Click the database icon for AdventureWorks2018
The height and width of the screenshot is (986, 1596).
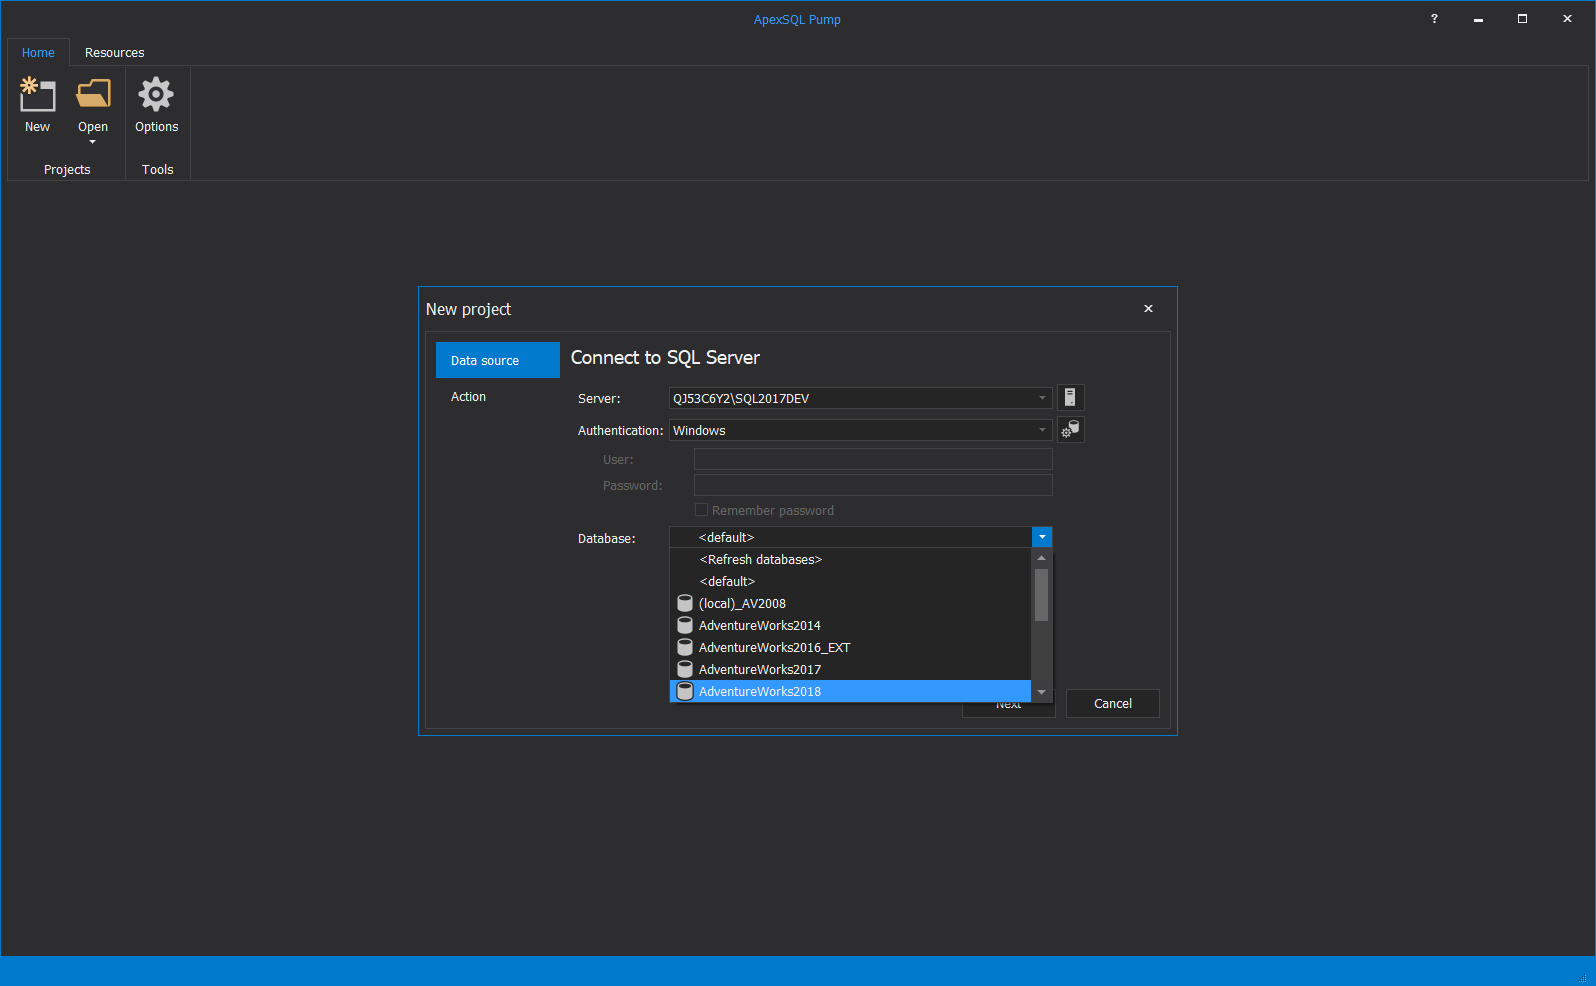[x=685, y=691]
